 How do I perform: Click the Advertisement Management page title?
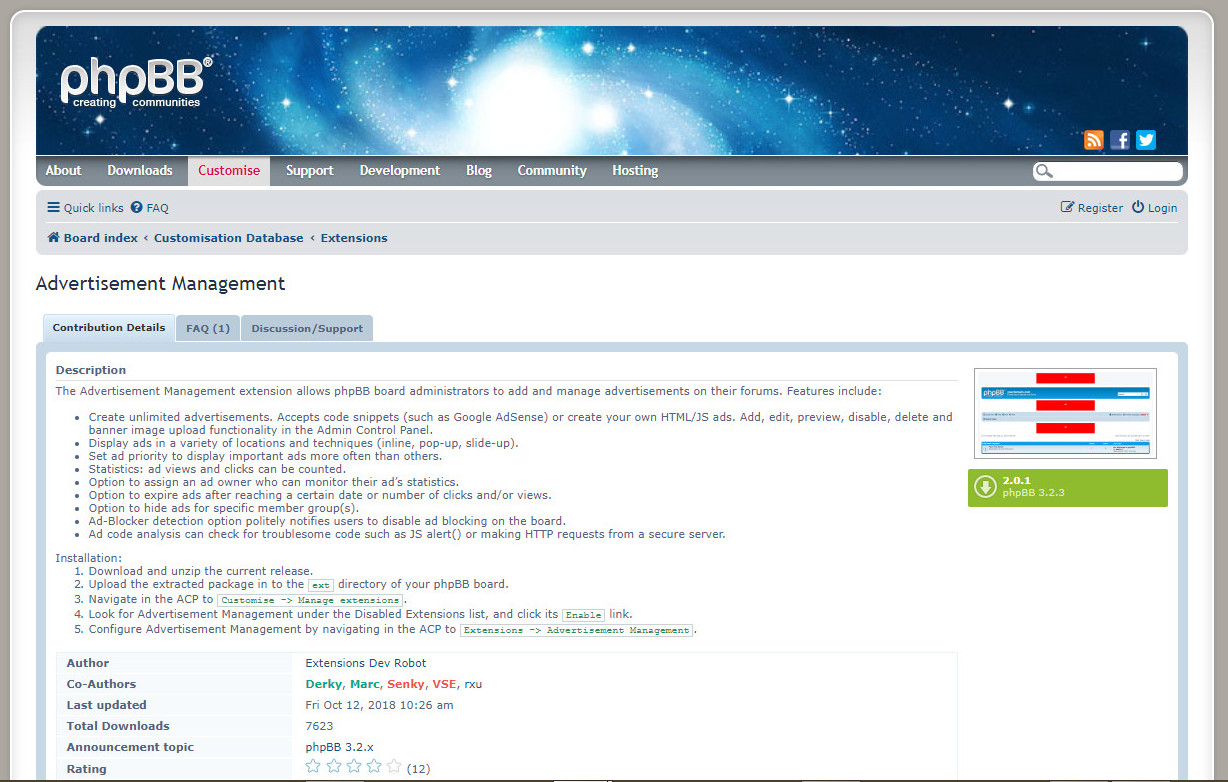click(160, 284)
